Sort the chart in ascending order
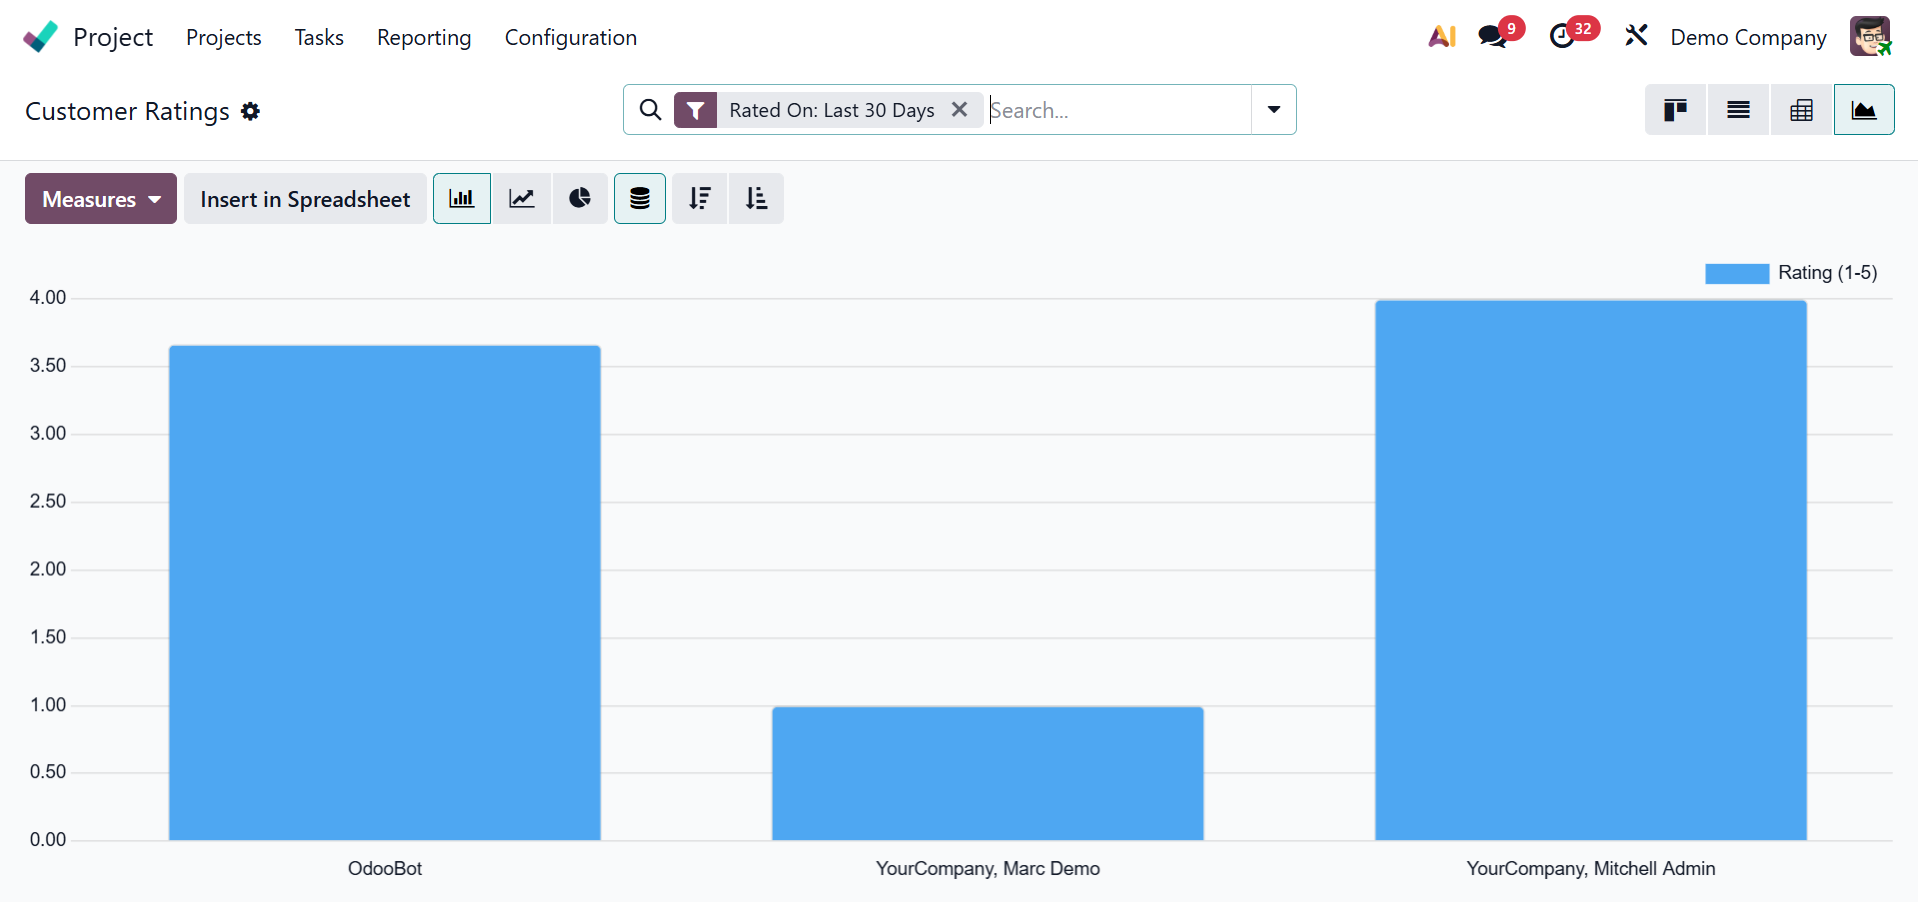1918x902 pixels. (x=757, y=198)
